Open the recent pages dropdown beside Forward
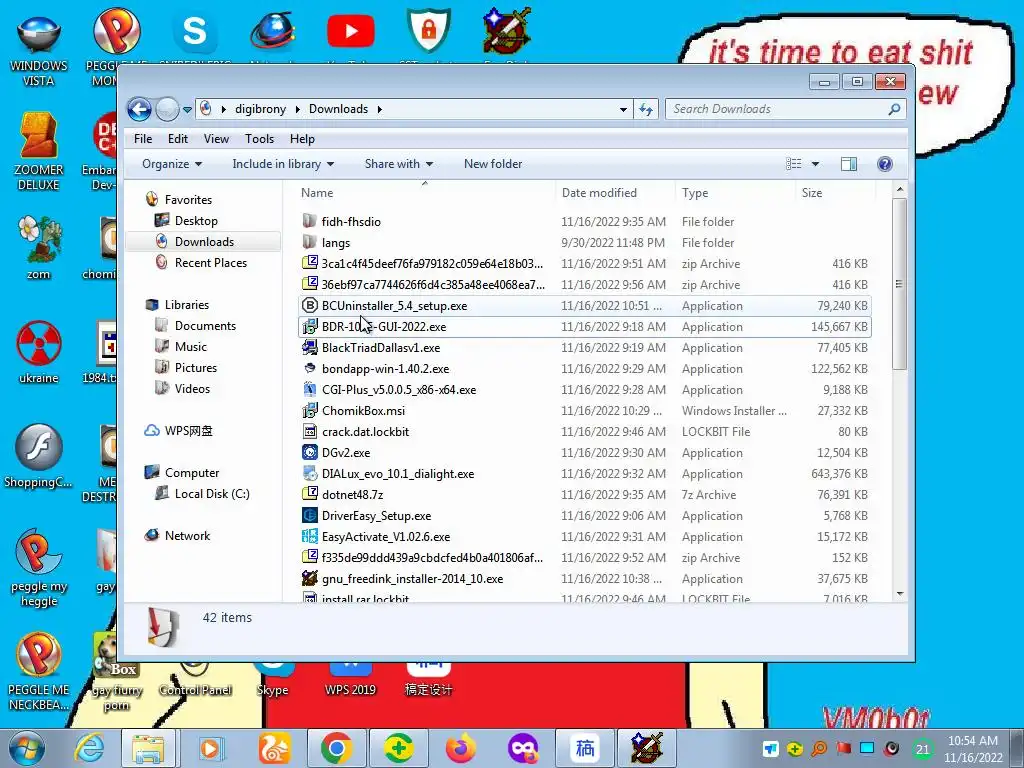Viewport: 1024px width, 768px height. (x=187, y=110)
